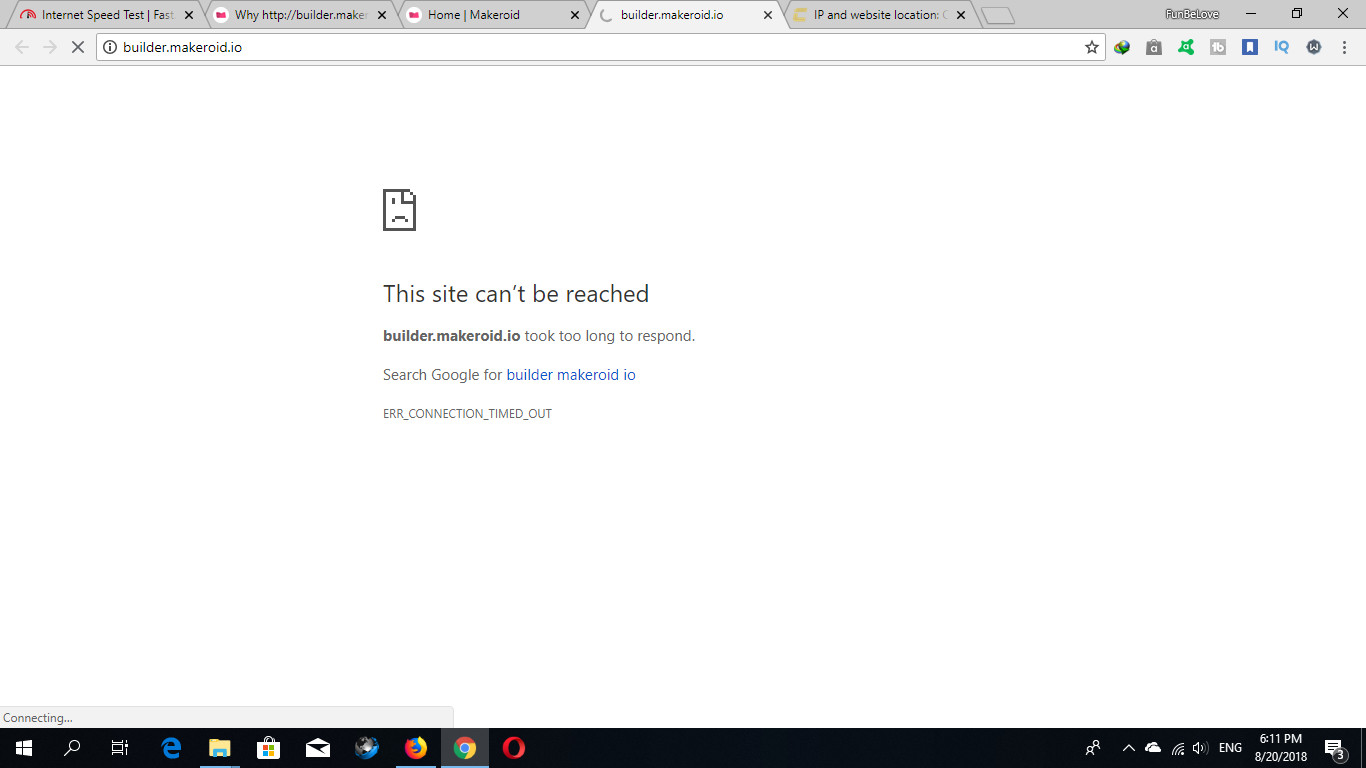Viewport: 1366px width, 768px height.
Task: Open Chrome's three-dot menu
Action: (1345, 47)
